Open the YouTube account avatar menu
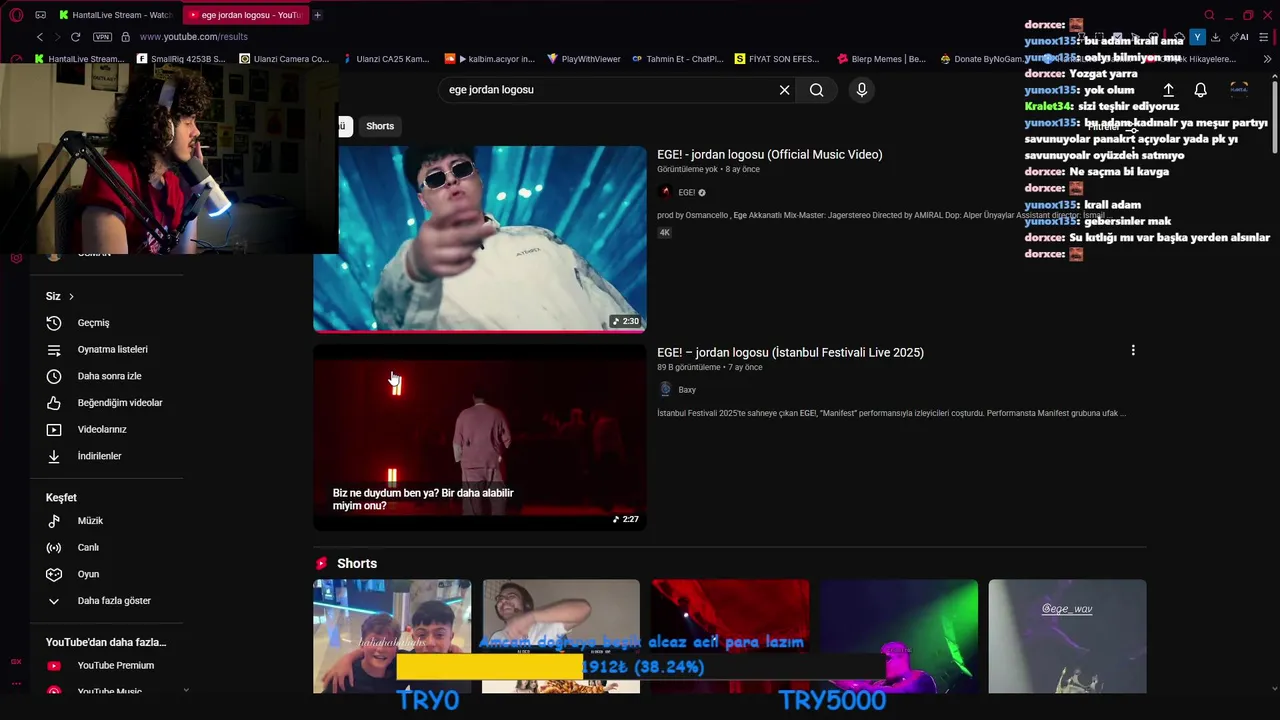 tap(1239, 90)
